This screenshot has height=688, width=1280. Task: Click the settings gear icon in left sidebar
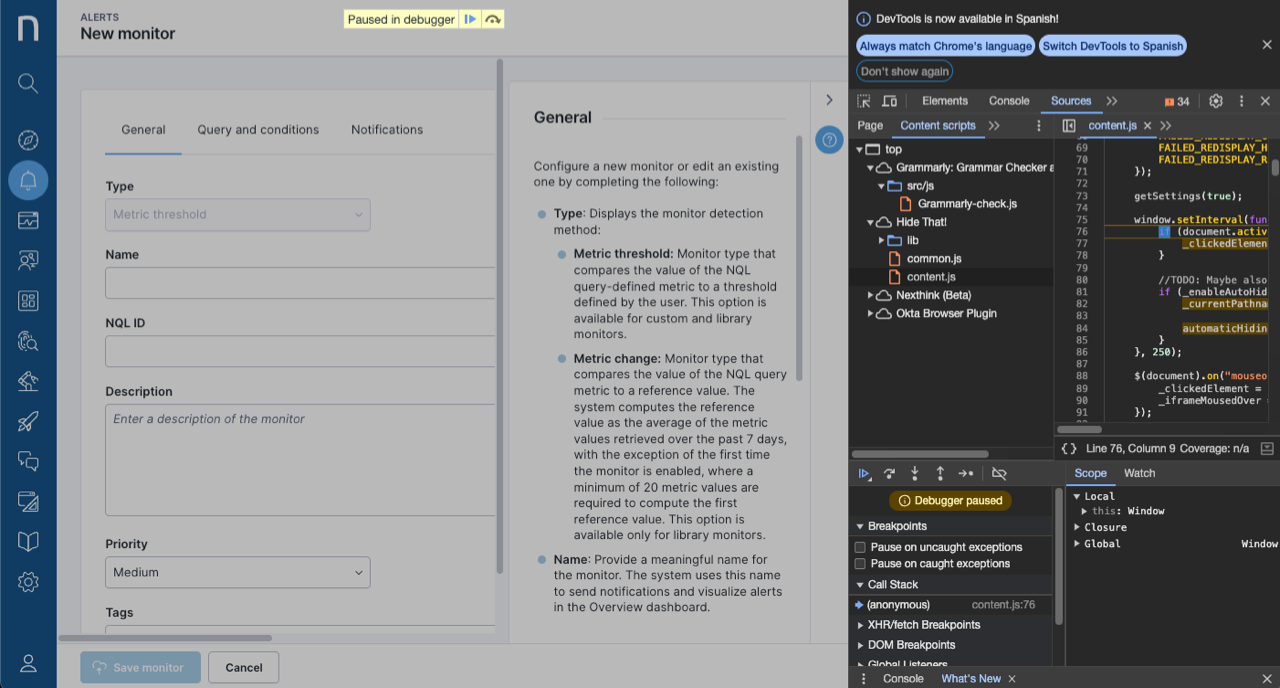coord(28,581)
